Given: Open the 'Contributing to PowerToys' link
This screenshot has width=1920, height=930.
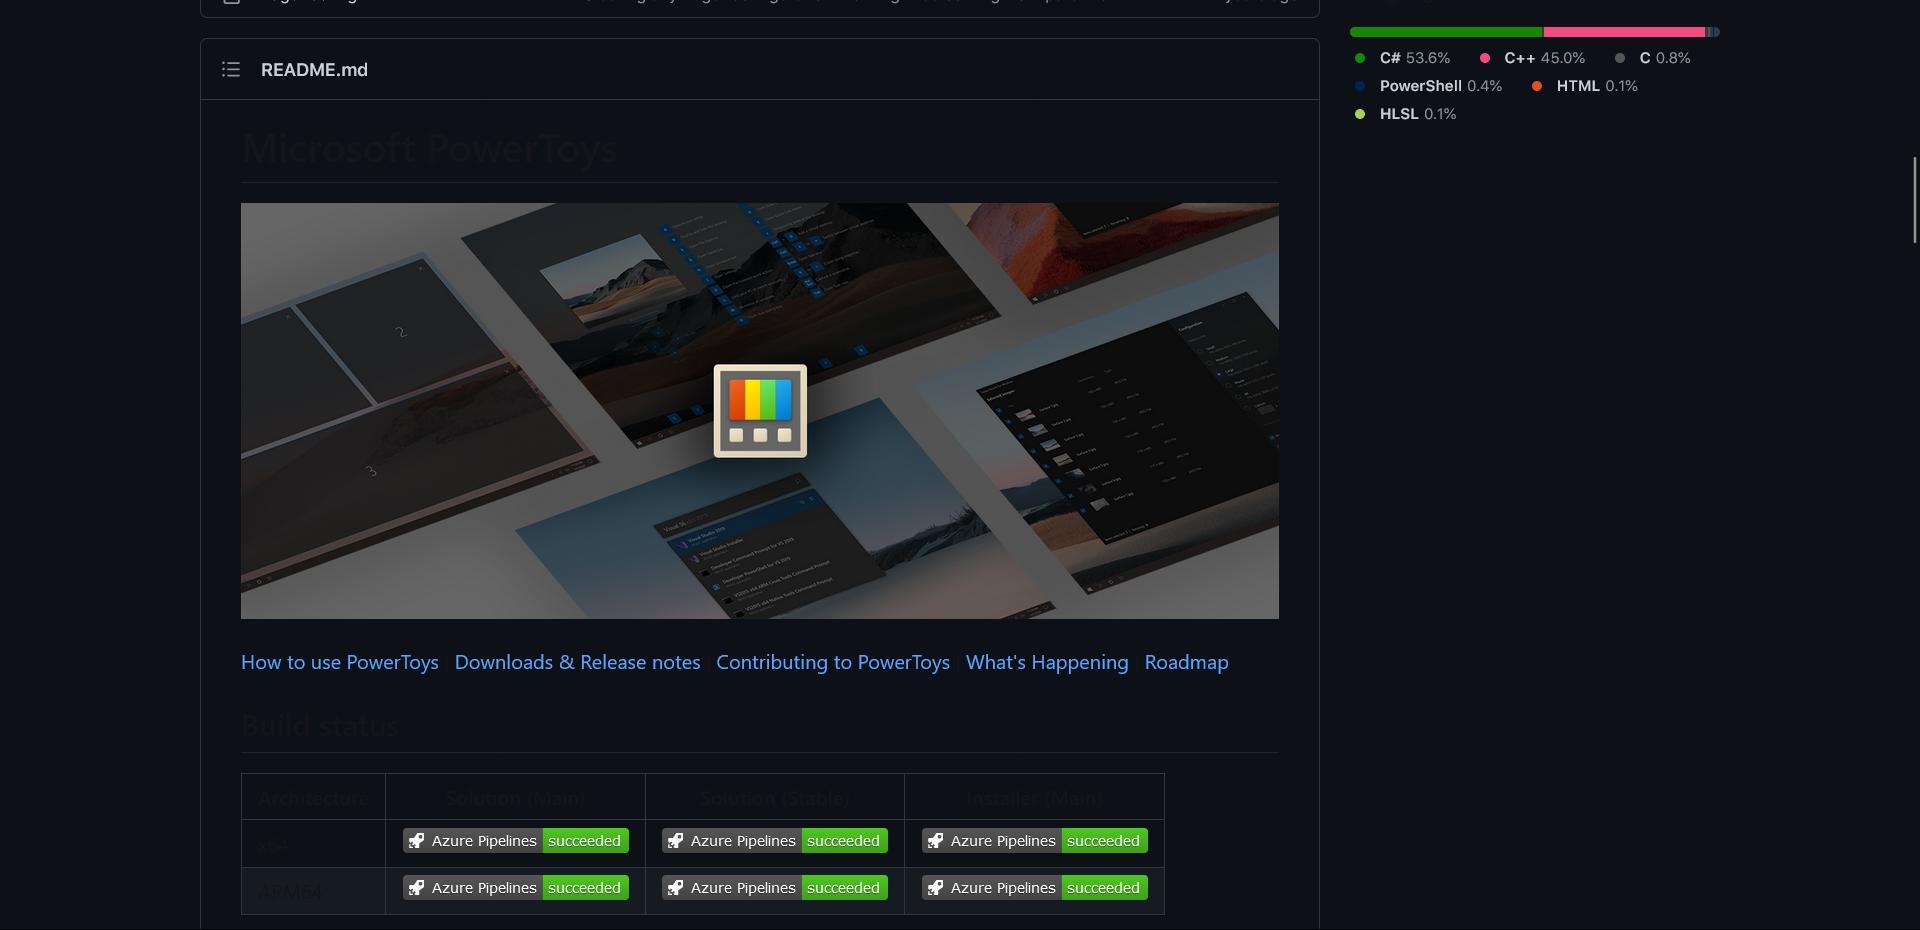Looking at the screenshot, I should (833, 662).
